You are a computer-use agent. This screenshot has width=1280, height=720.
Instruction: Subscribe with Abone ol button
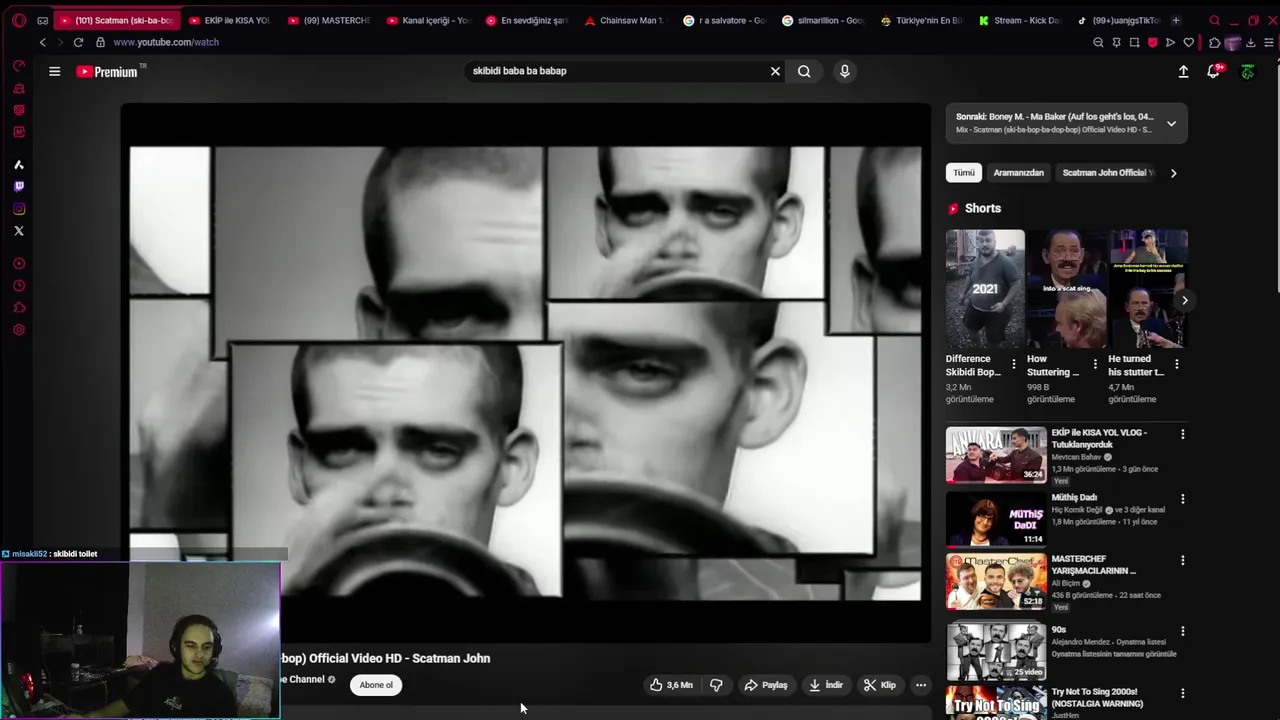tap(376, 685)
